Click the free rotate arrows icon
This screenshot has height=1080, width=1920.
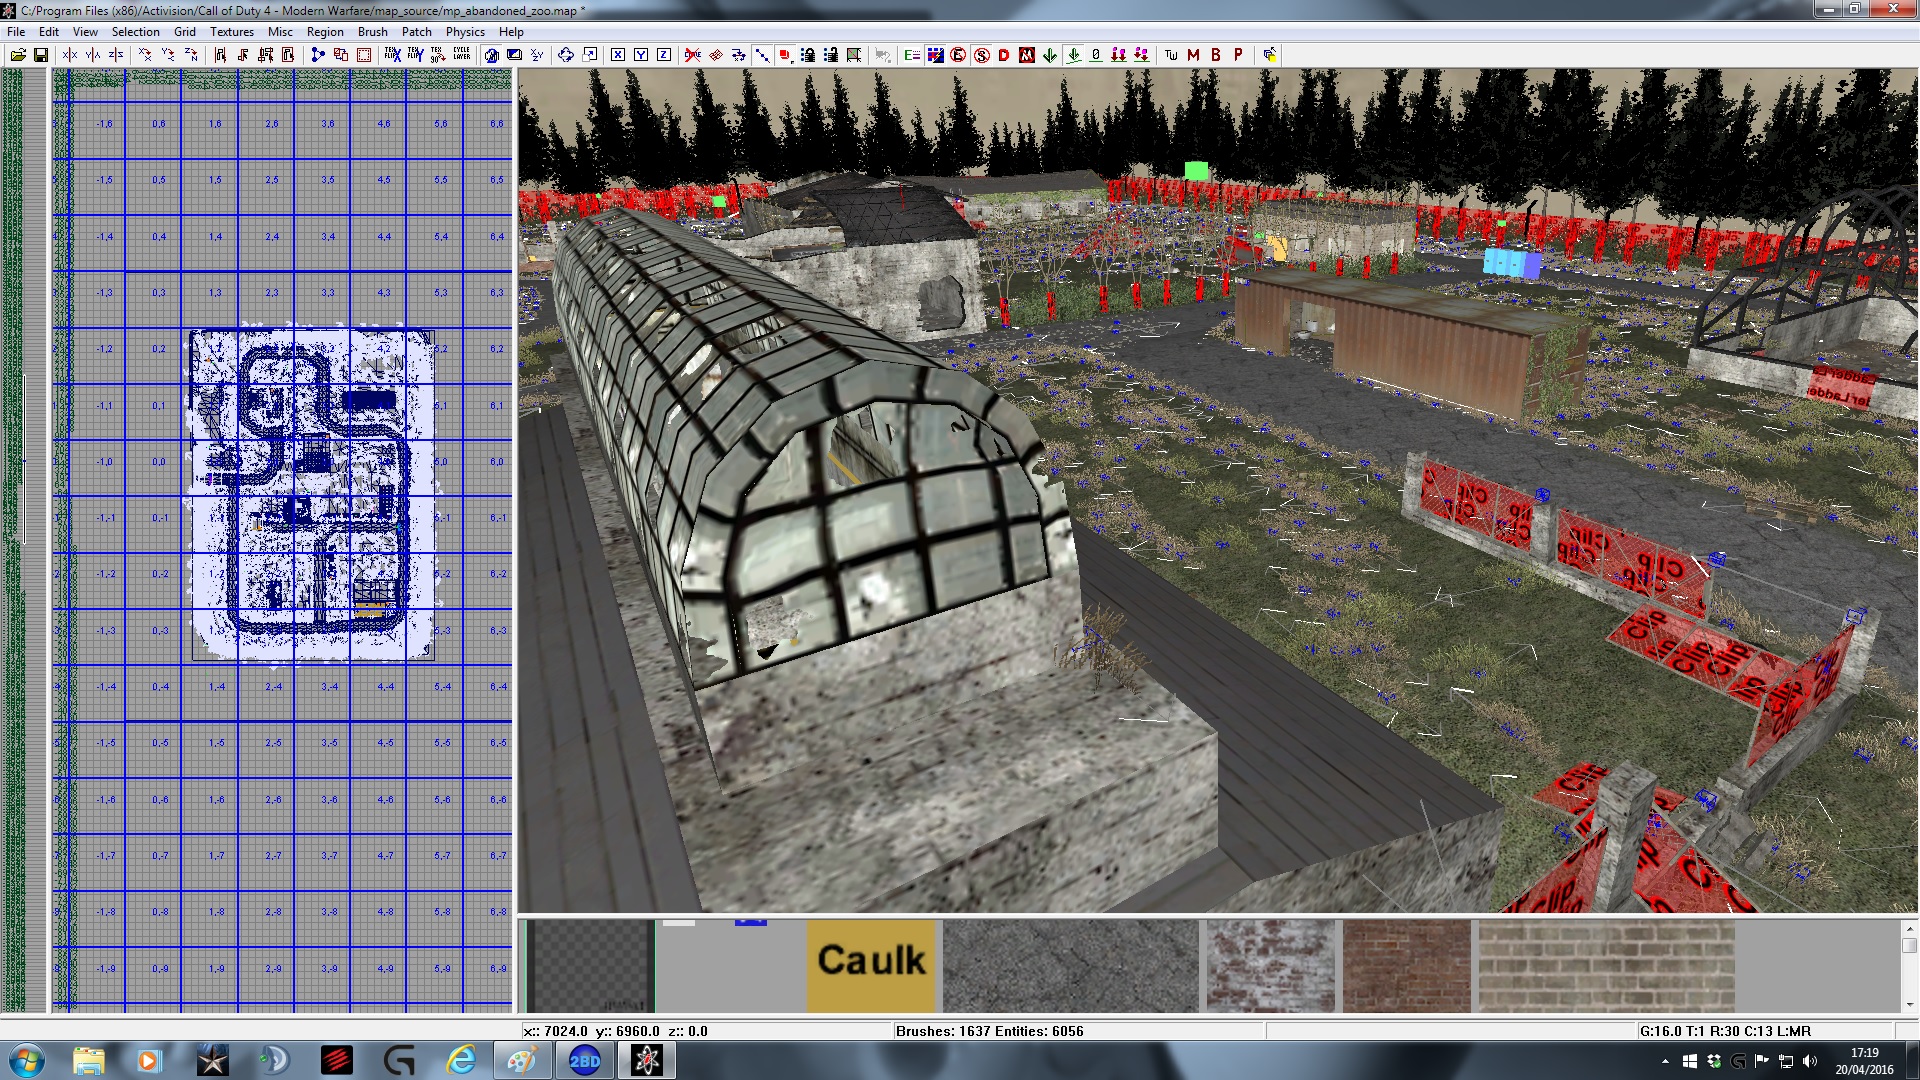pos(566,55)
